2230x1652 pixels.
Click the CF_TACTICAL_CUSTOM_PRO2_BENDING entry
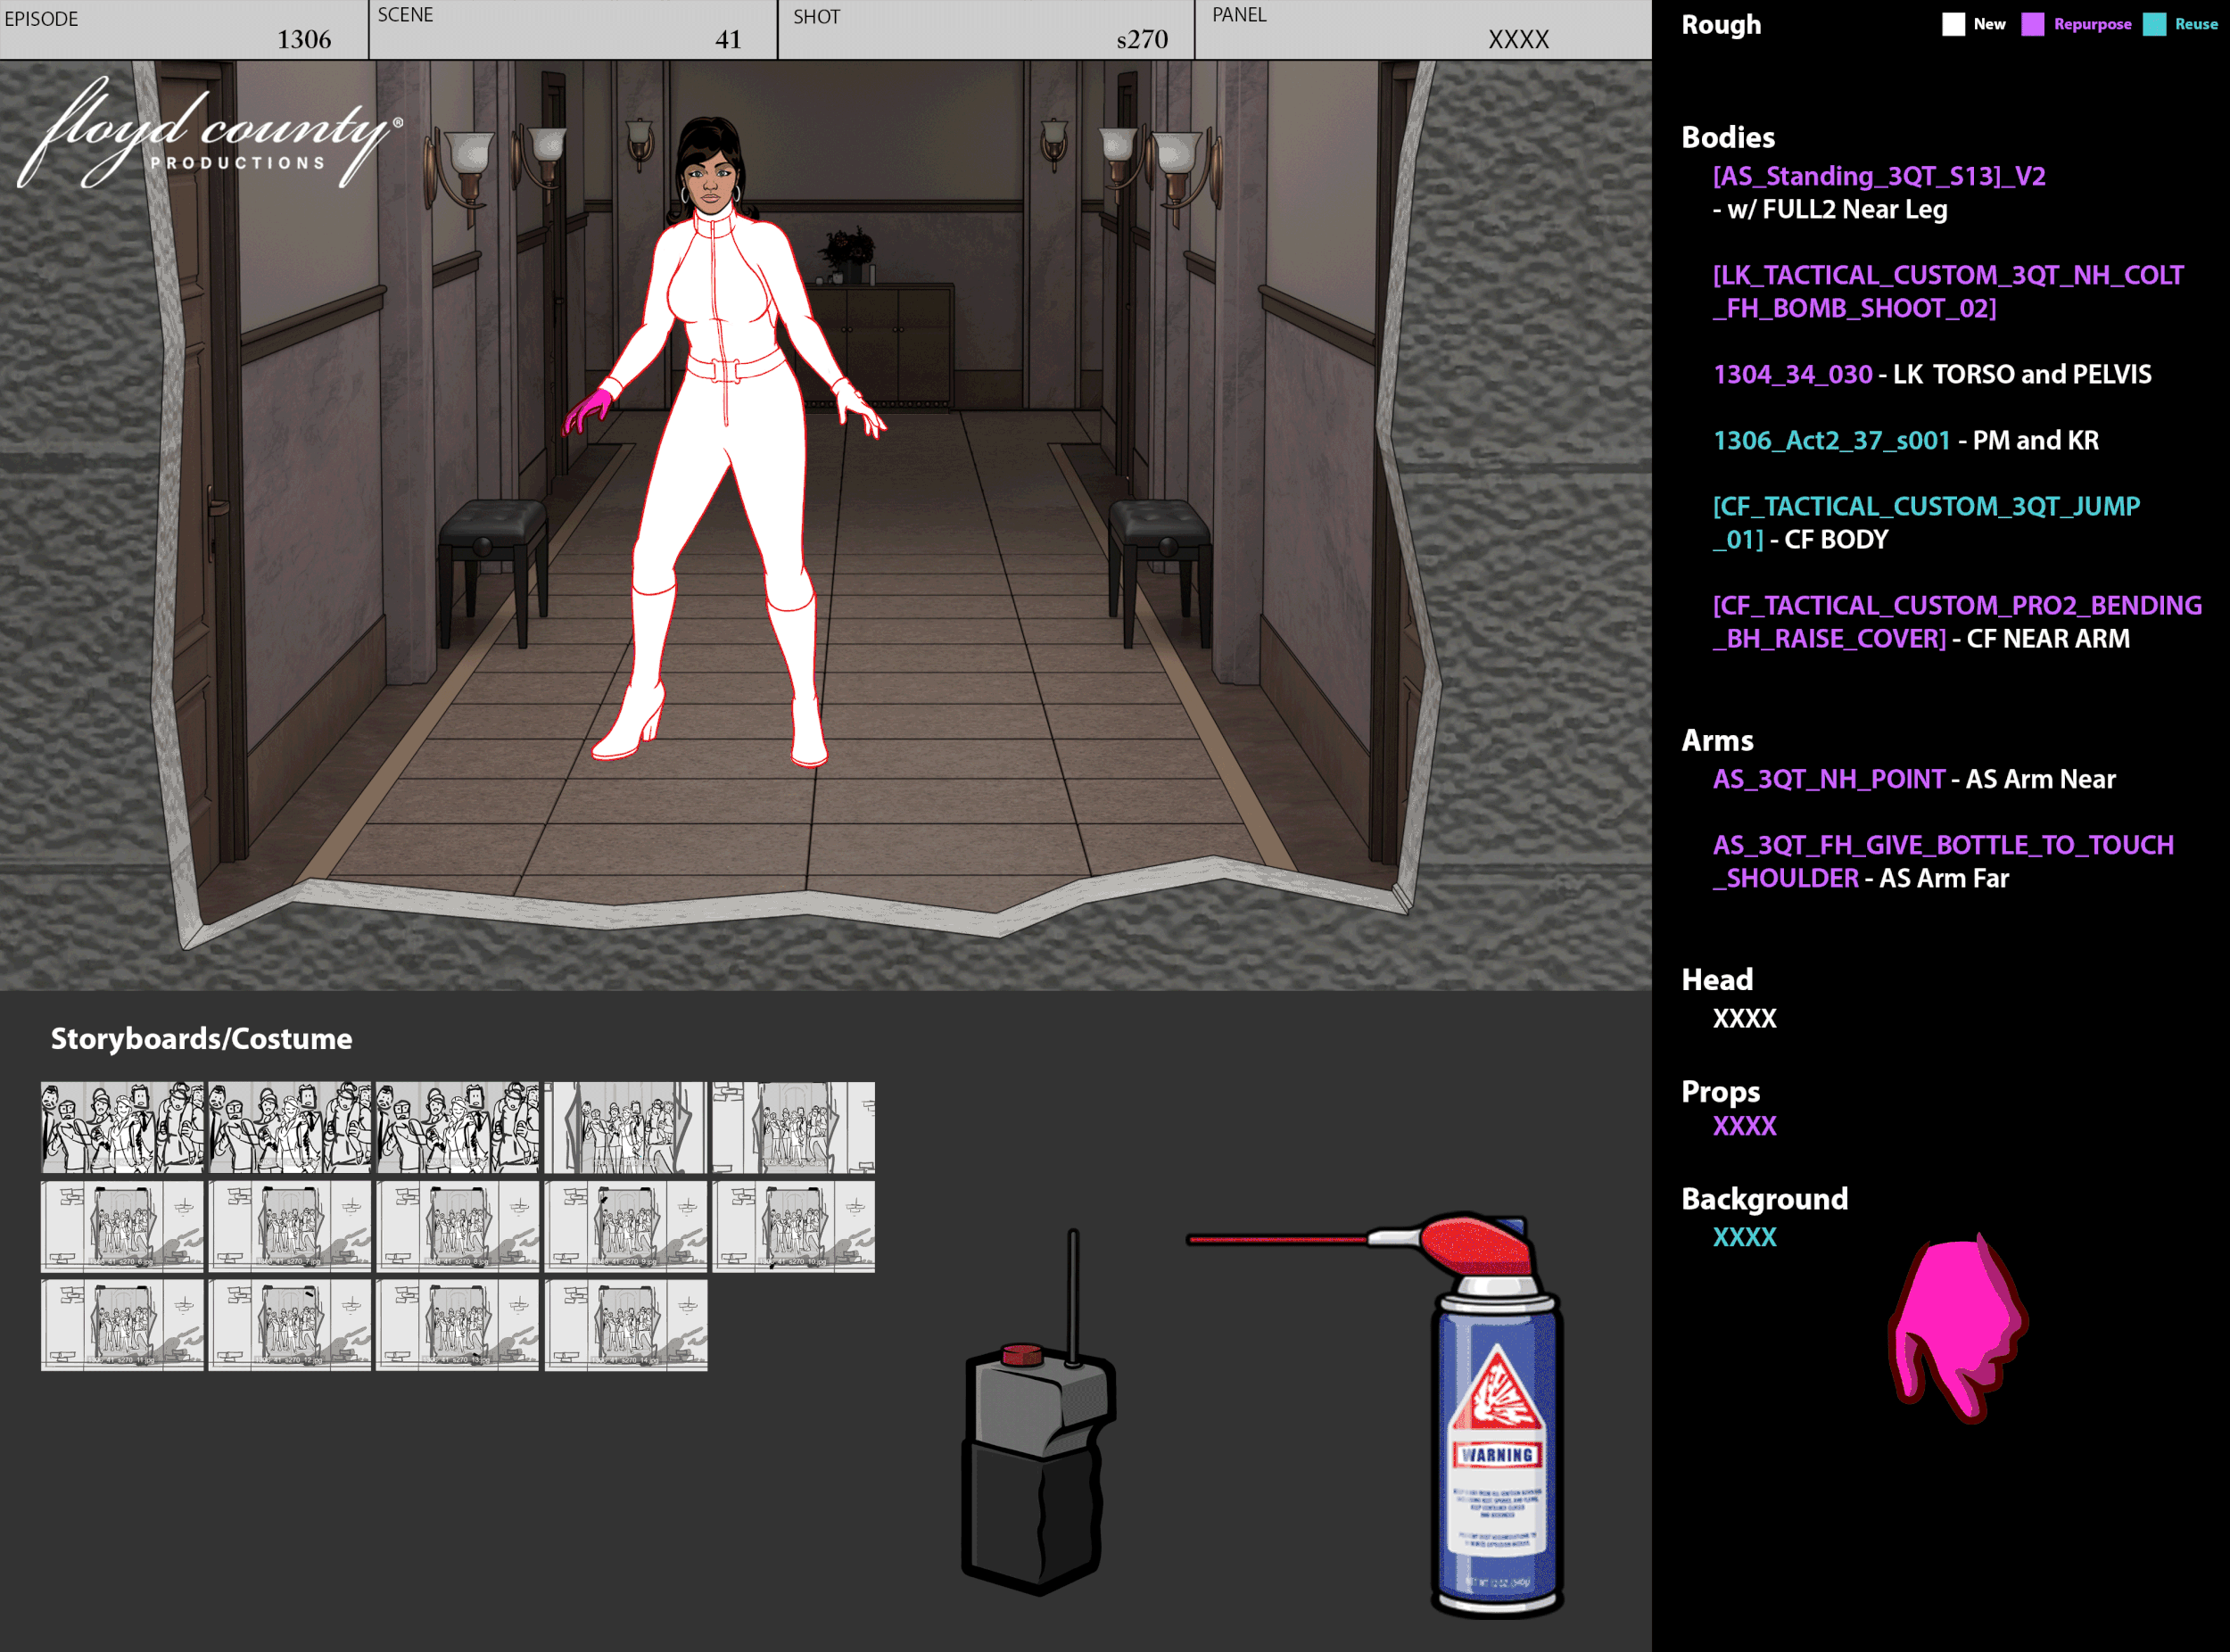(1957, 622)
